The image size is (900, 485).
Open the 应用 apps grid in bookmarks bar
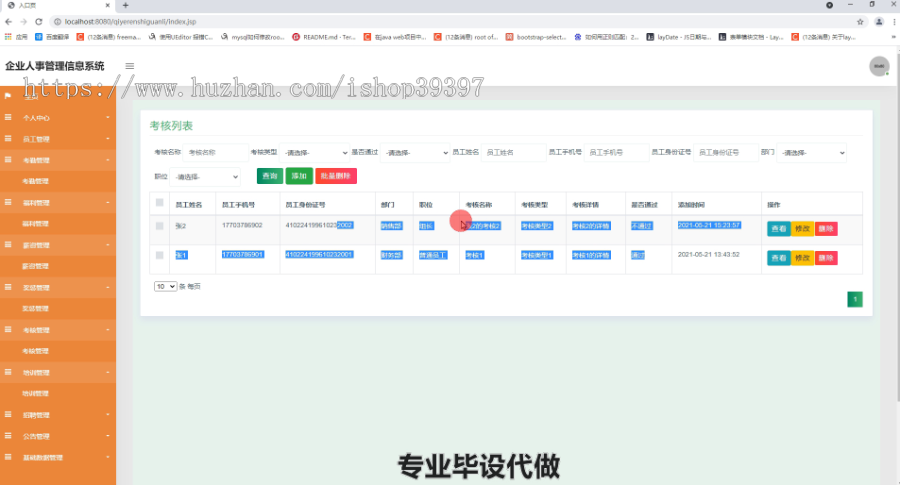(16, 37)
